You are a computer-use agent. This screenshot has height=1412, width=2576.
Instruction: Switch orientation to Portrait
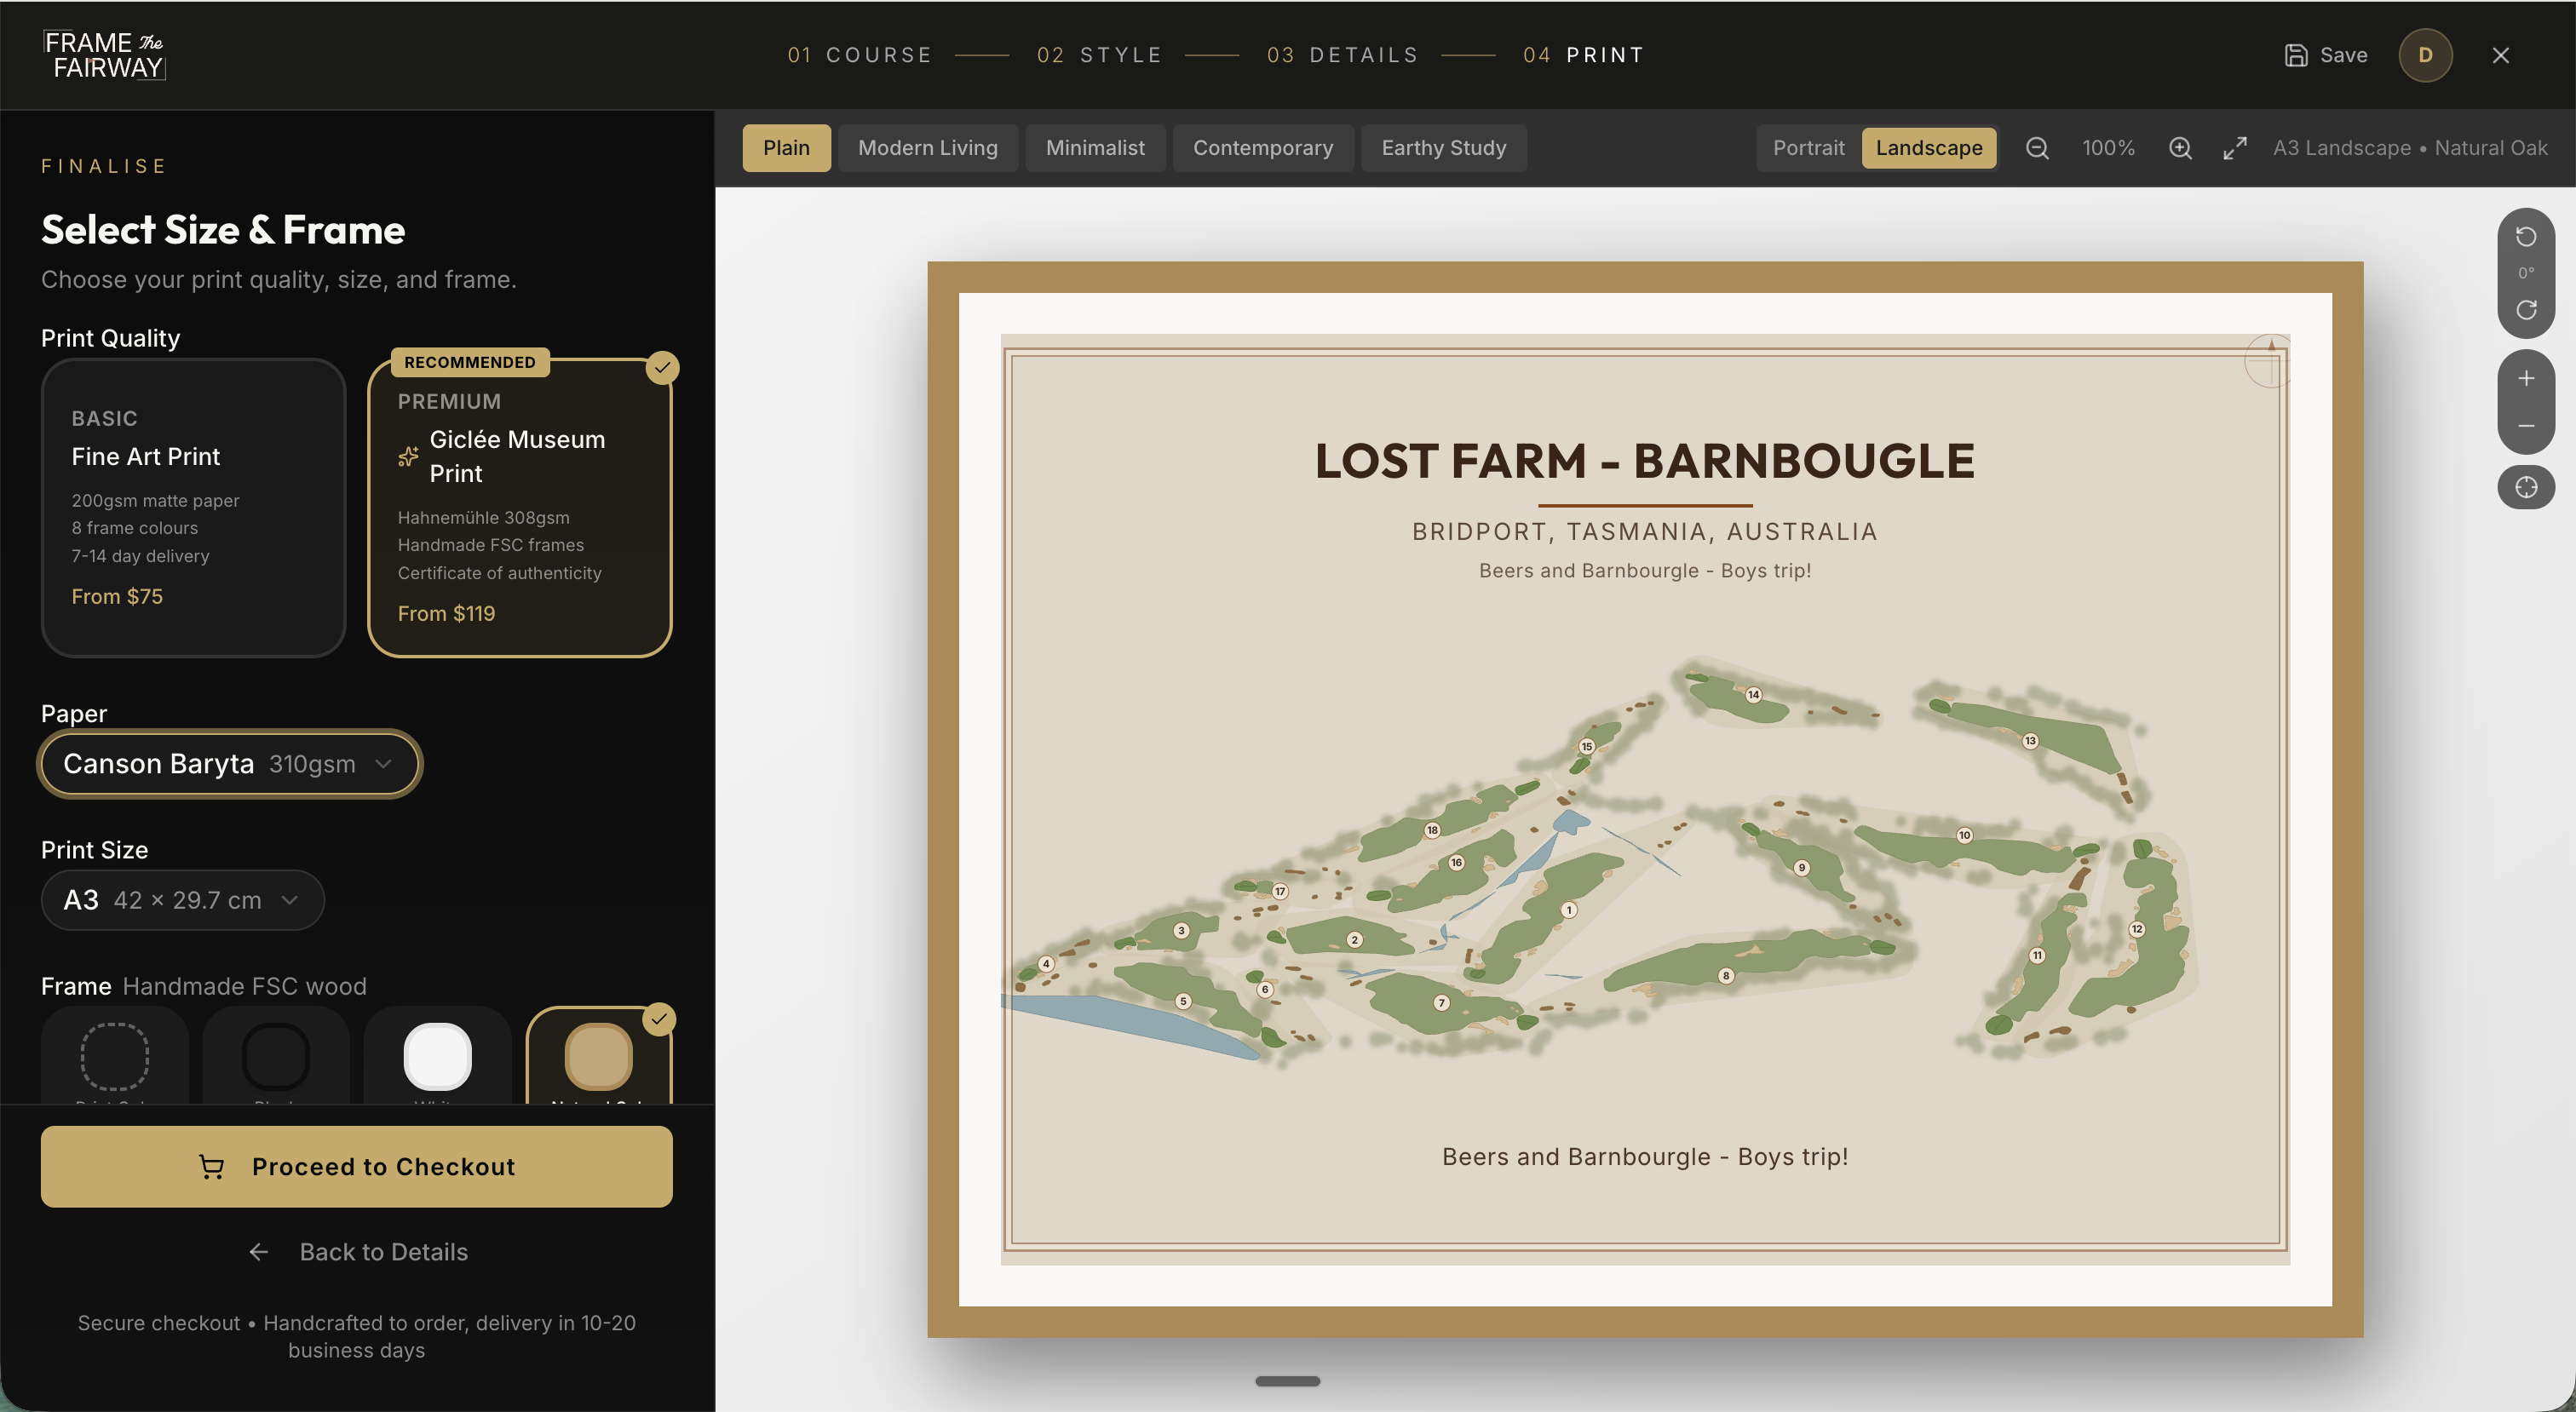pyautogui.click(x=1808, y=148)
